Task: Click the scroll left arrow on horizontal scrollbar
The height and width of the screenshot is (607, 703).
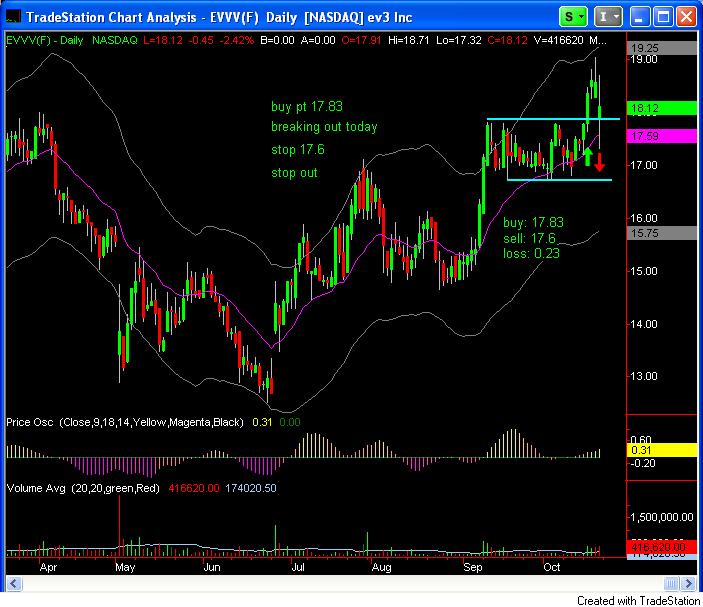Action: click(13, 583)
